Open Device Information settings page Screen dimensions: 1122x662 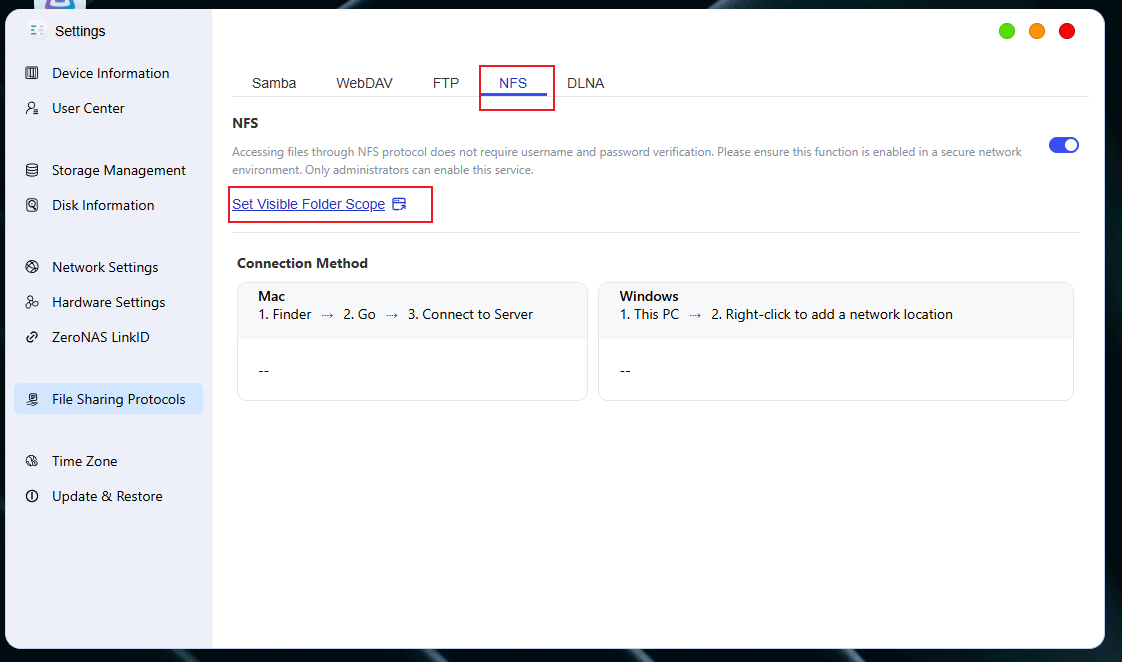point(109,73)
